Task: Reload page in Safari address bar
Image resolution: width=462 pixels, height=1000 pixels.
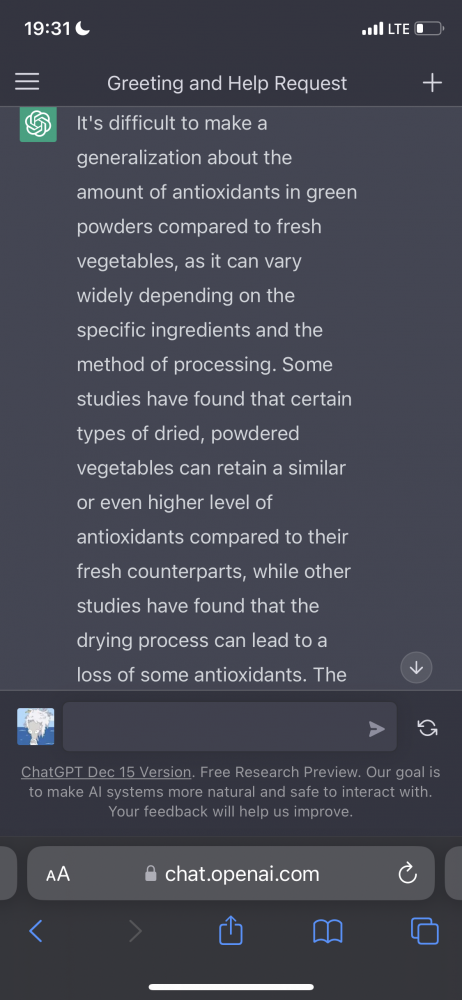Action: [407, 874]
